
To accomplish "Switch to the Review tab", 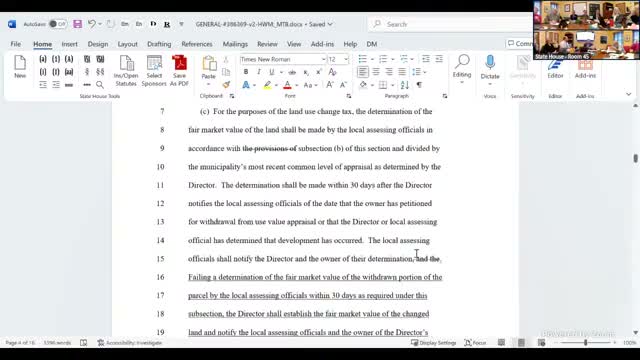I will [x=267, y=44].
